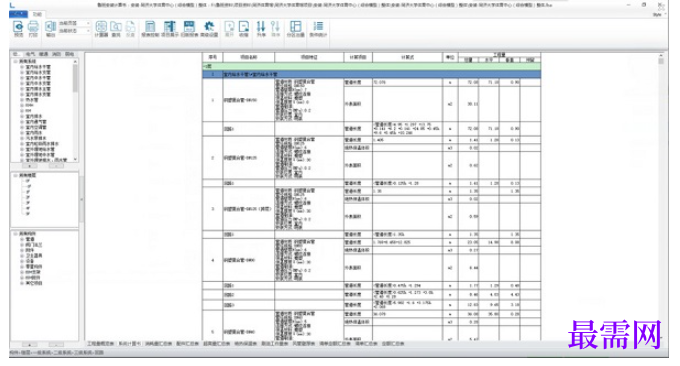This screenshot has height=366, width=680.
Task: Click the 查找 search folder icon
Action: pos(116,29)
